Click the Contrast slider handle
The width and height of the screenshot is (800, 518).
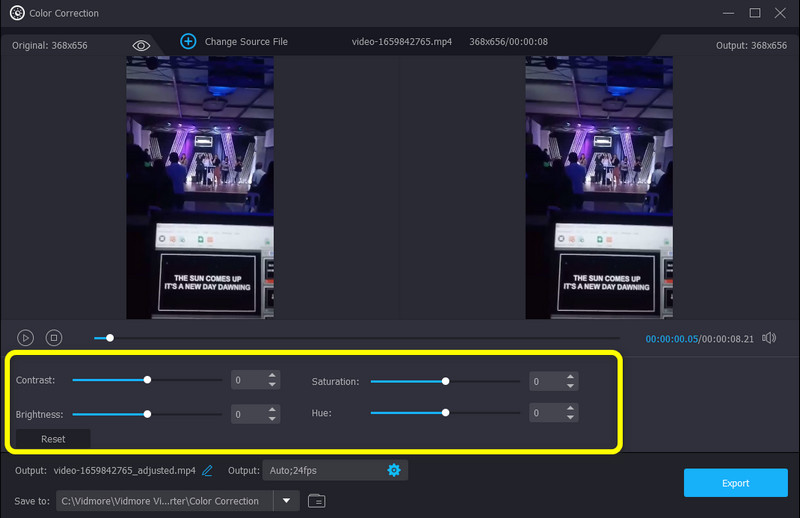pos(147,380)
